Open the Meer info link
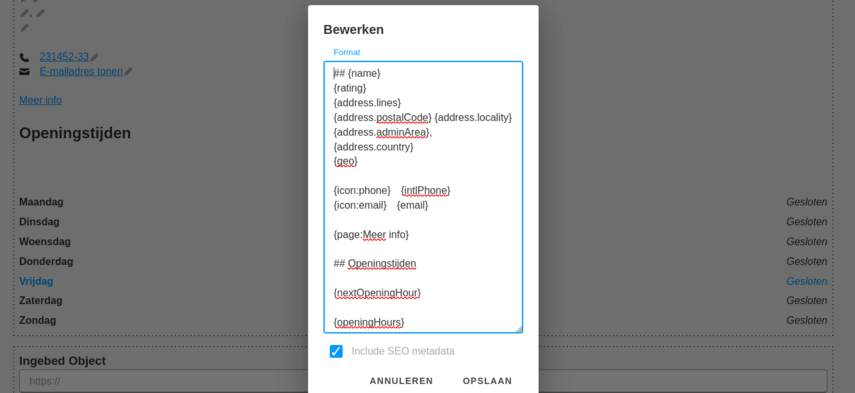Screen dimensions: 855x393 click(x=40, y=100)
